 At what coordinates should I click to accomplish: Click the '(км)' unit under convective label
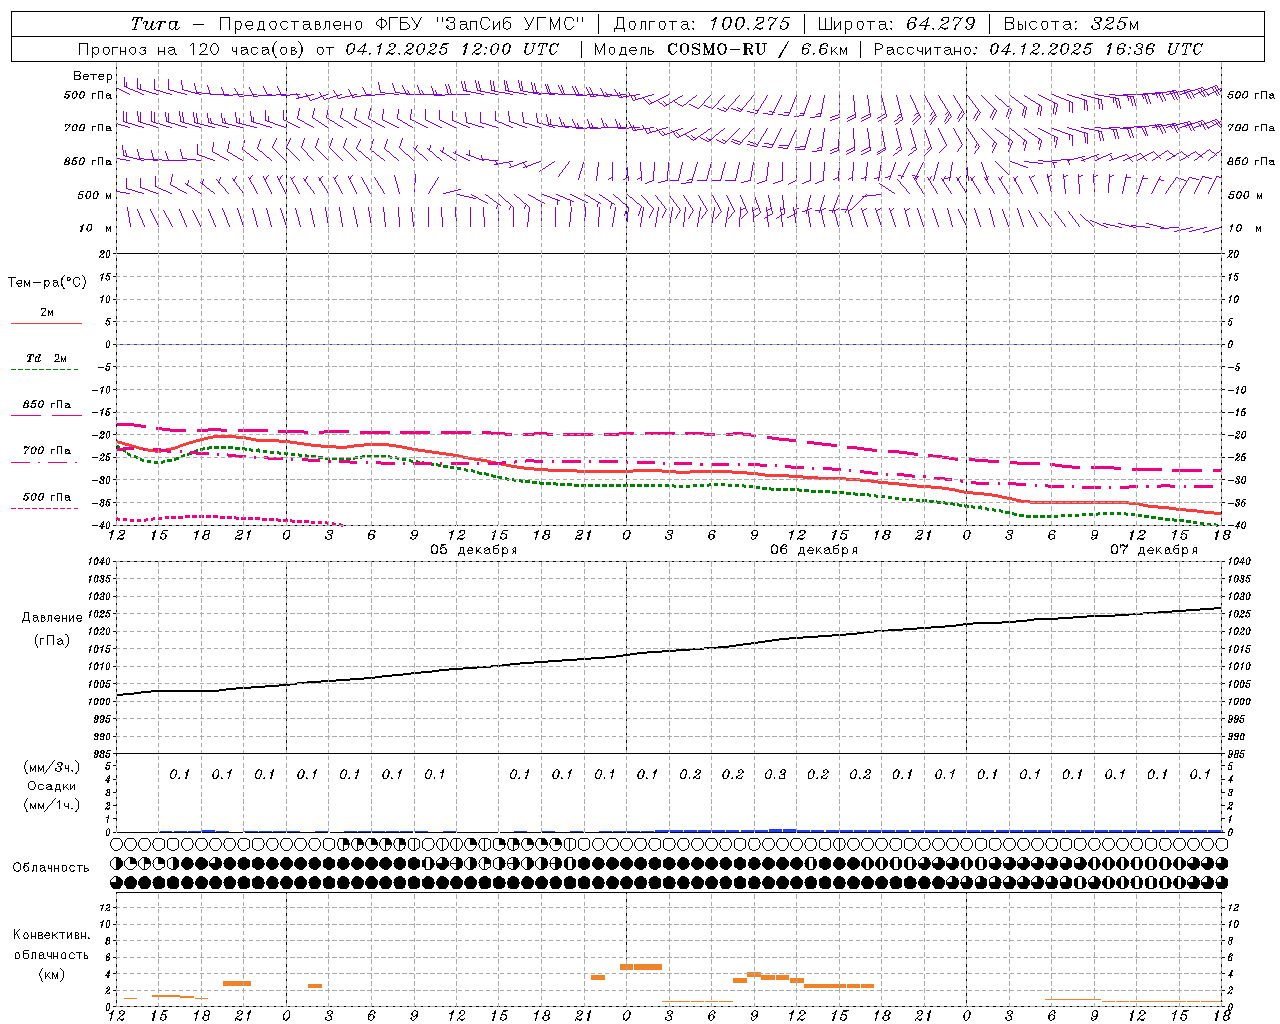pyautogui.click(x=51, y=974)
